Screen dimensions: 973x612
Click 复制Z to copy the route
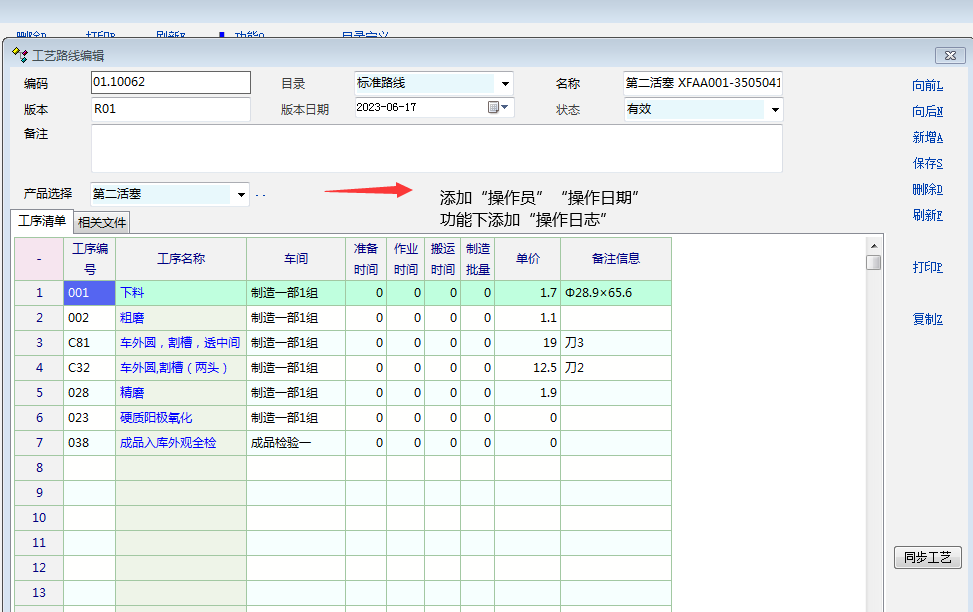pyautogui.click(x=927, y=319)
